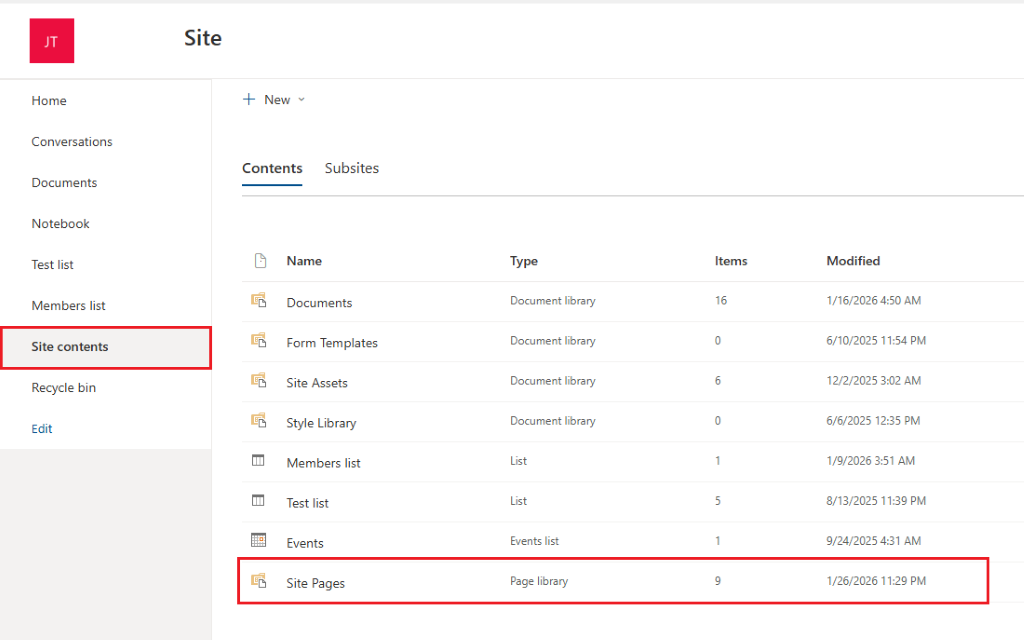Open the Documents library name link

pos(319,302)
